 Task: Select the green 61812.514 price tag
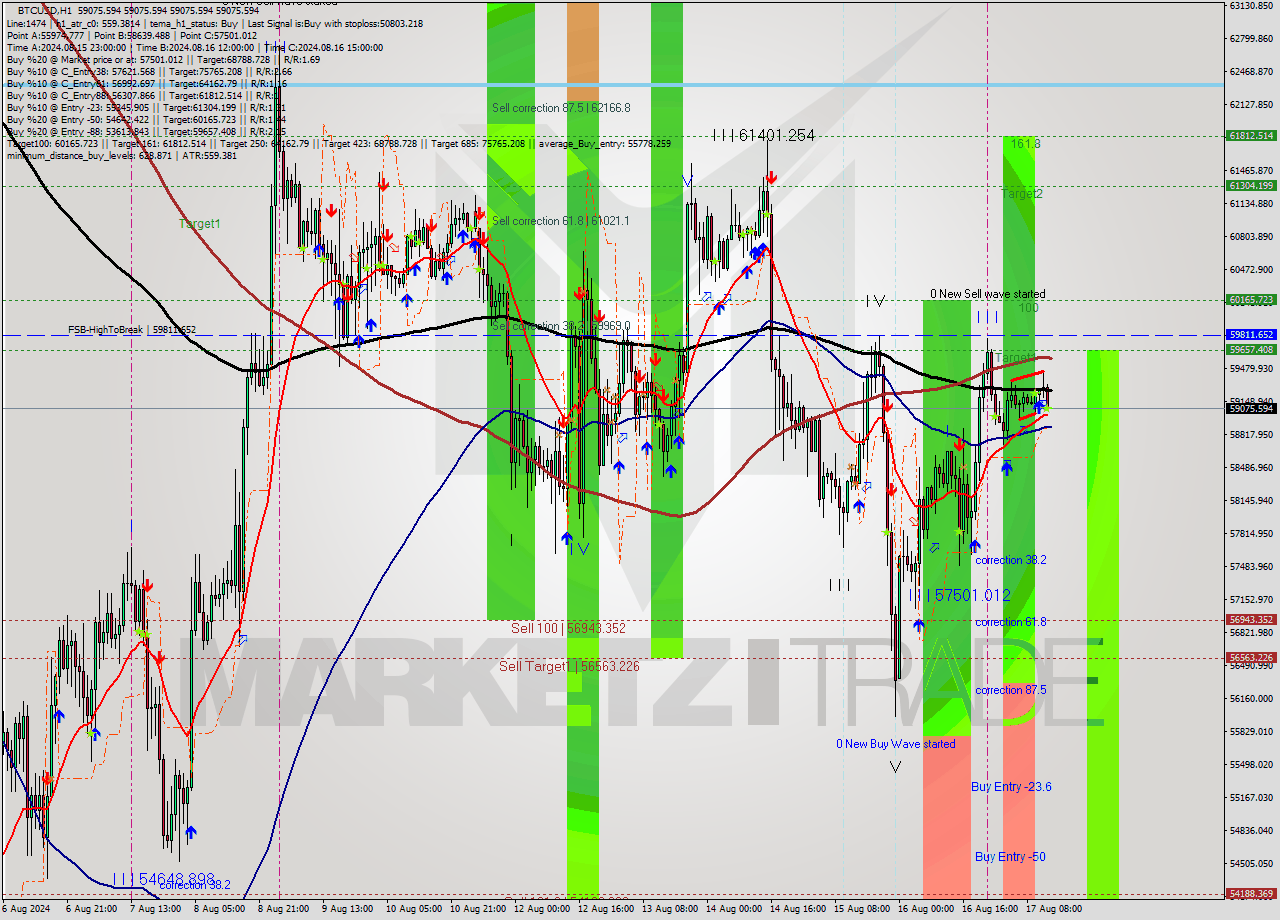pos(1251,135)
